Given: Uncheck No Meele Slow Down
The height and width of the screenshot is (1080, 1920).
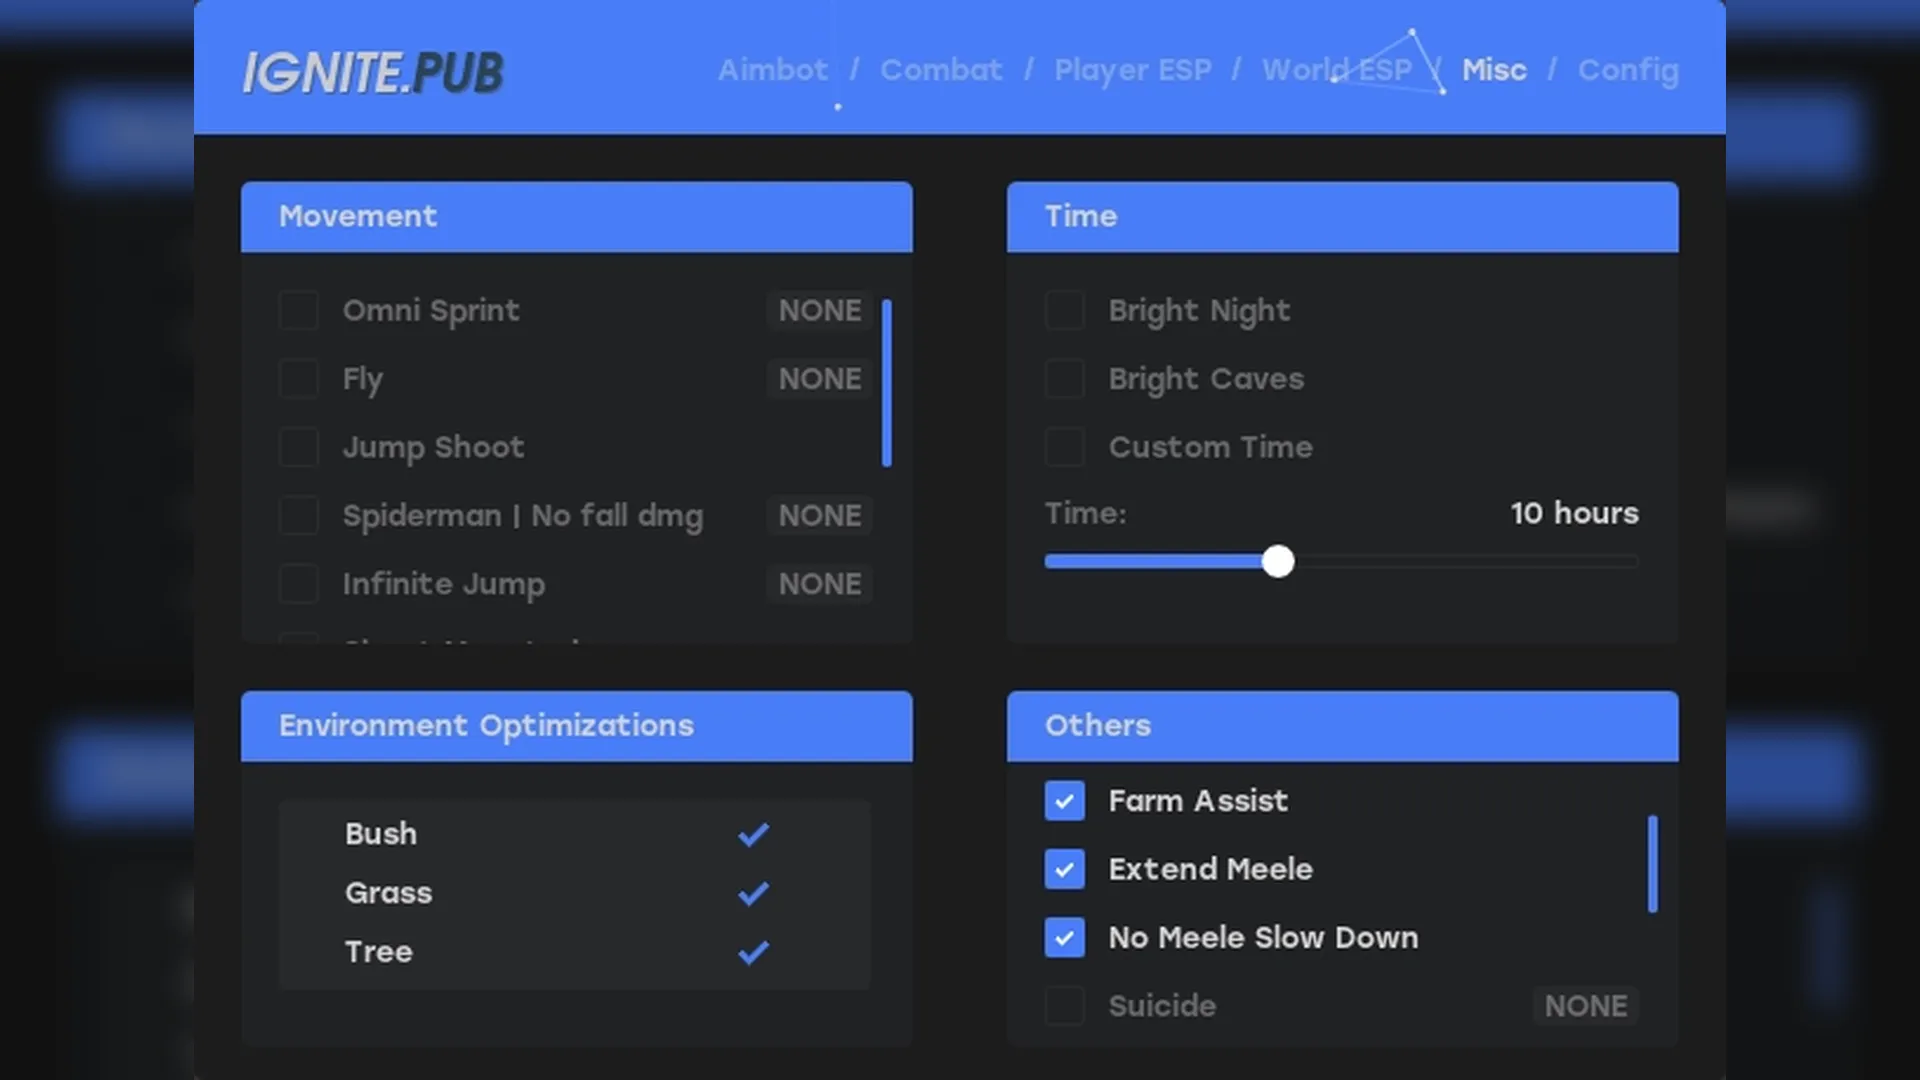Looking at the screenshot, I should pyautogui.click(x=1064, y=938).
